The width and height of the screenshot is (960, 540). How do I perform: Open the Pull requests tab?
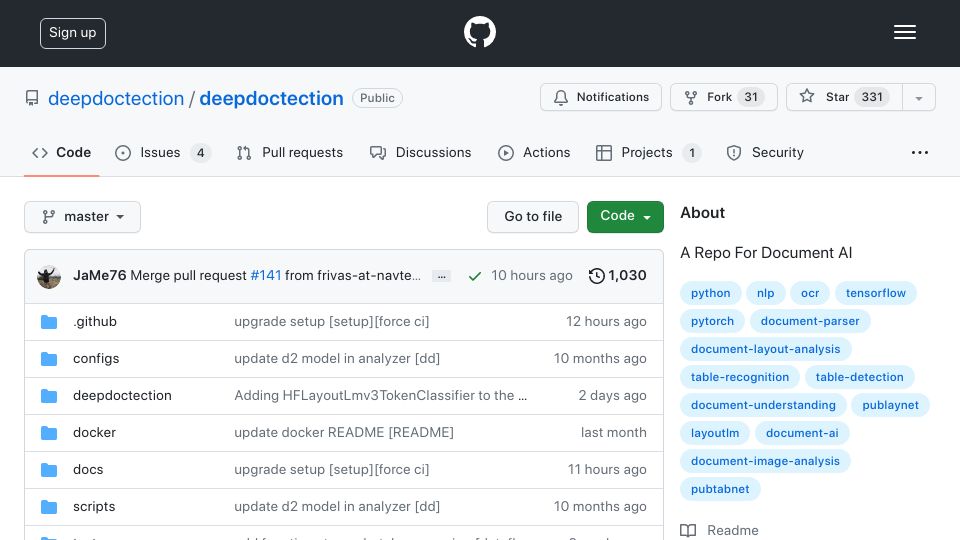pos(290,152)
